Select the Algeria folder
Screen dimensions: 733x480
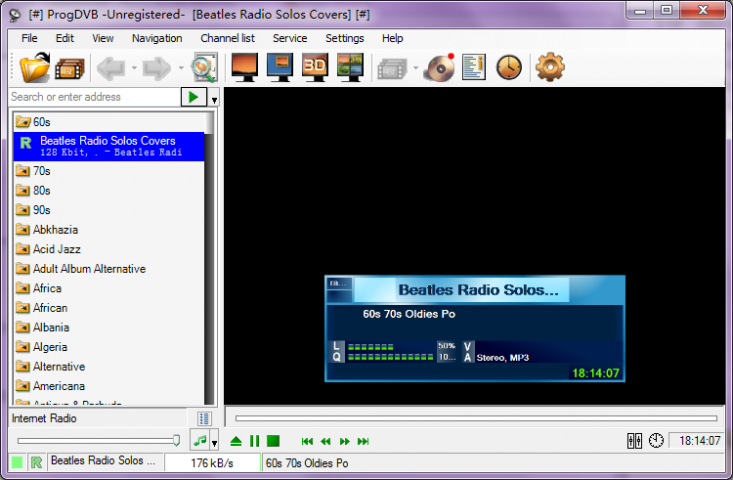pos(109,347)
